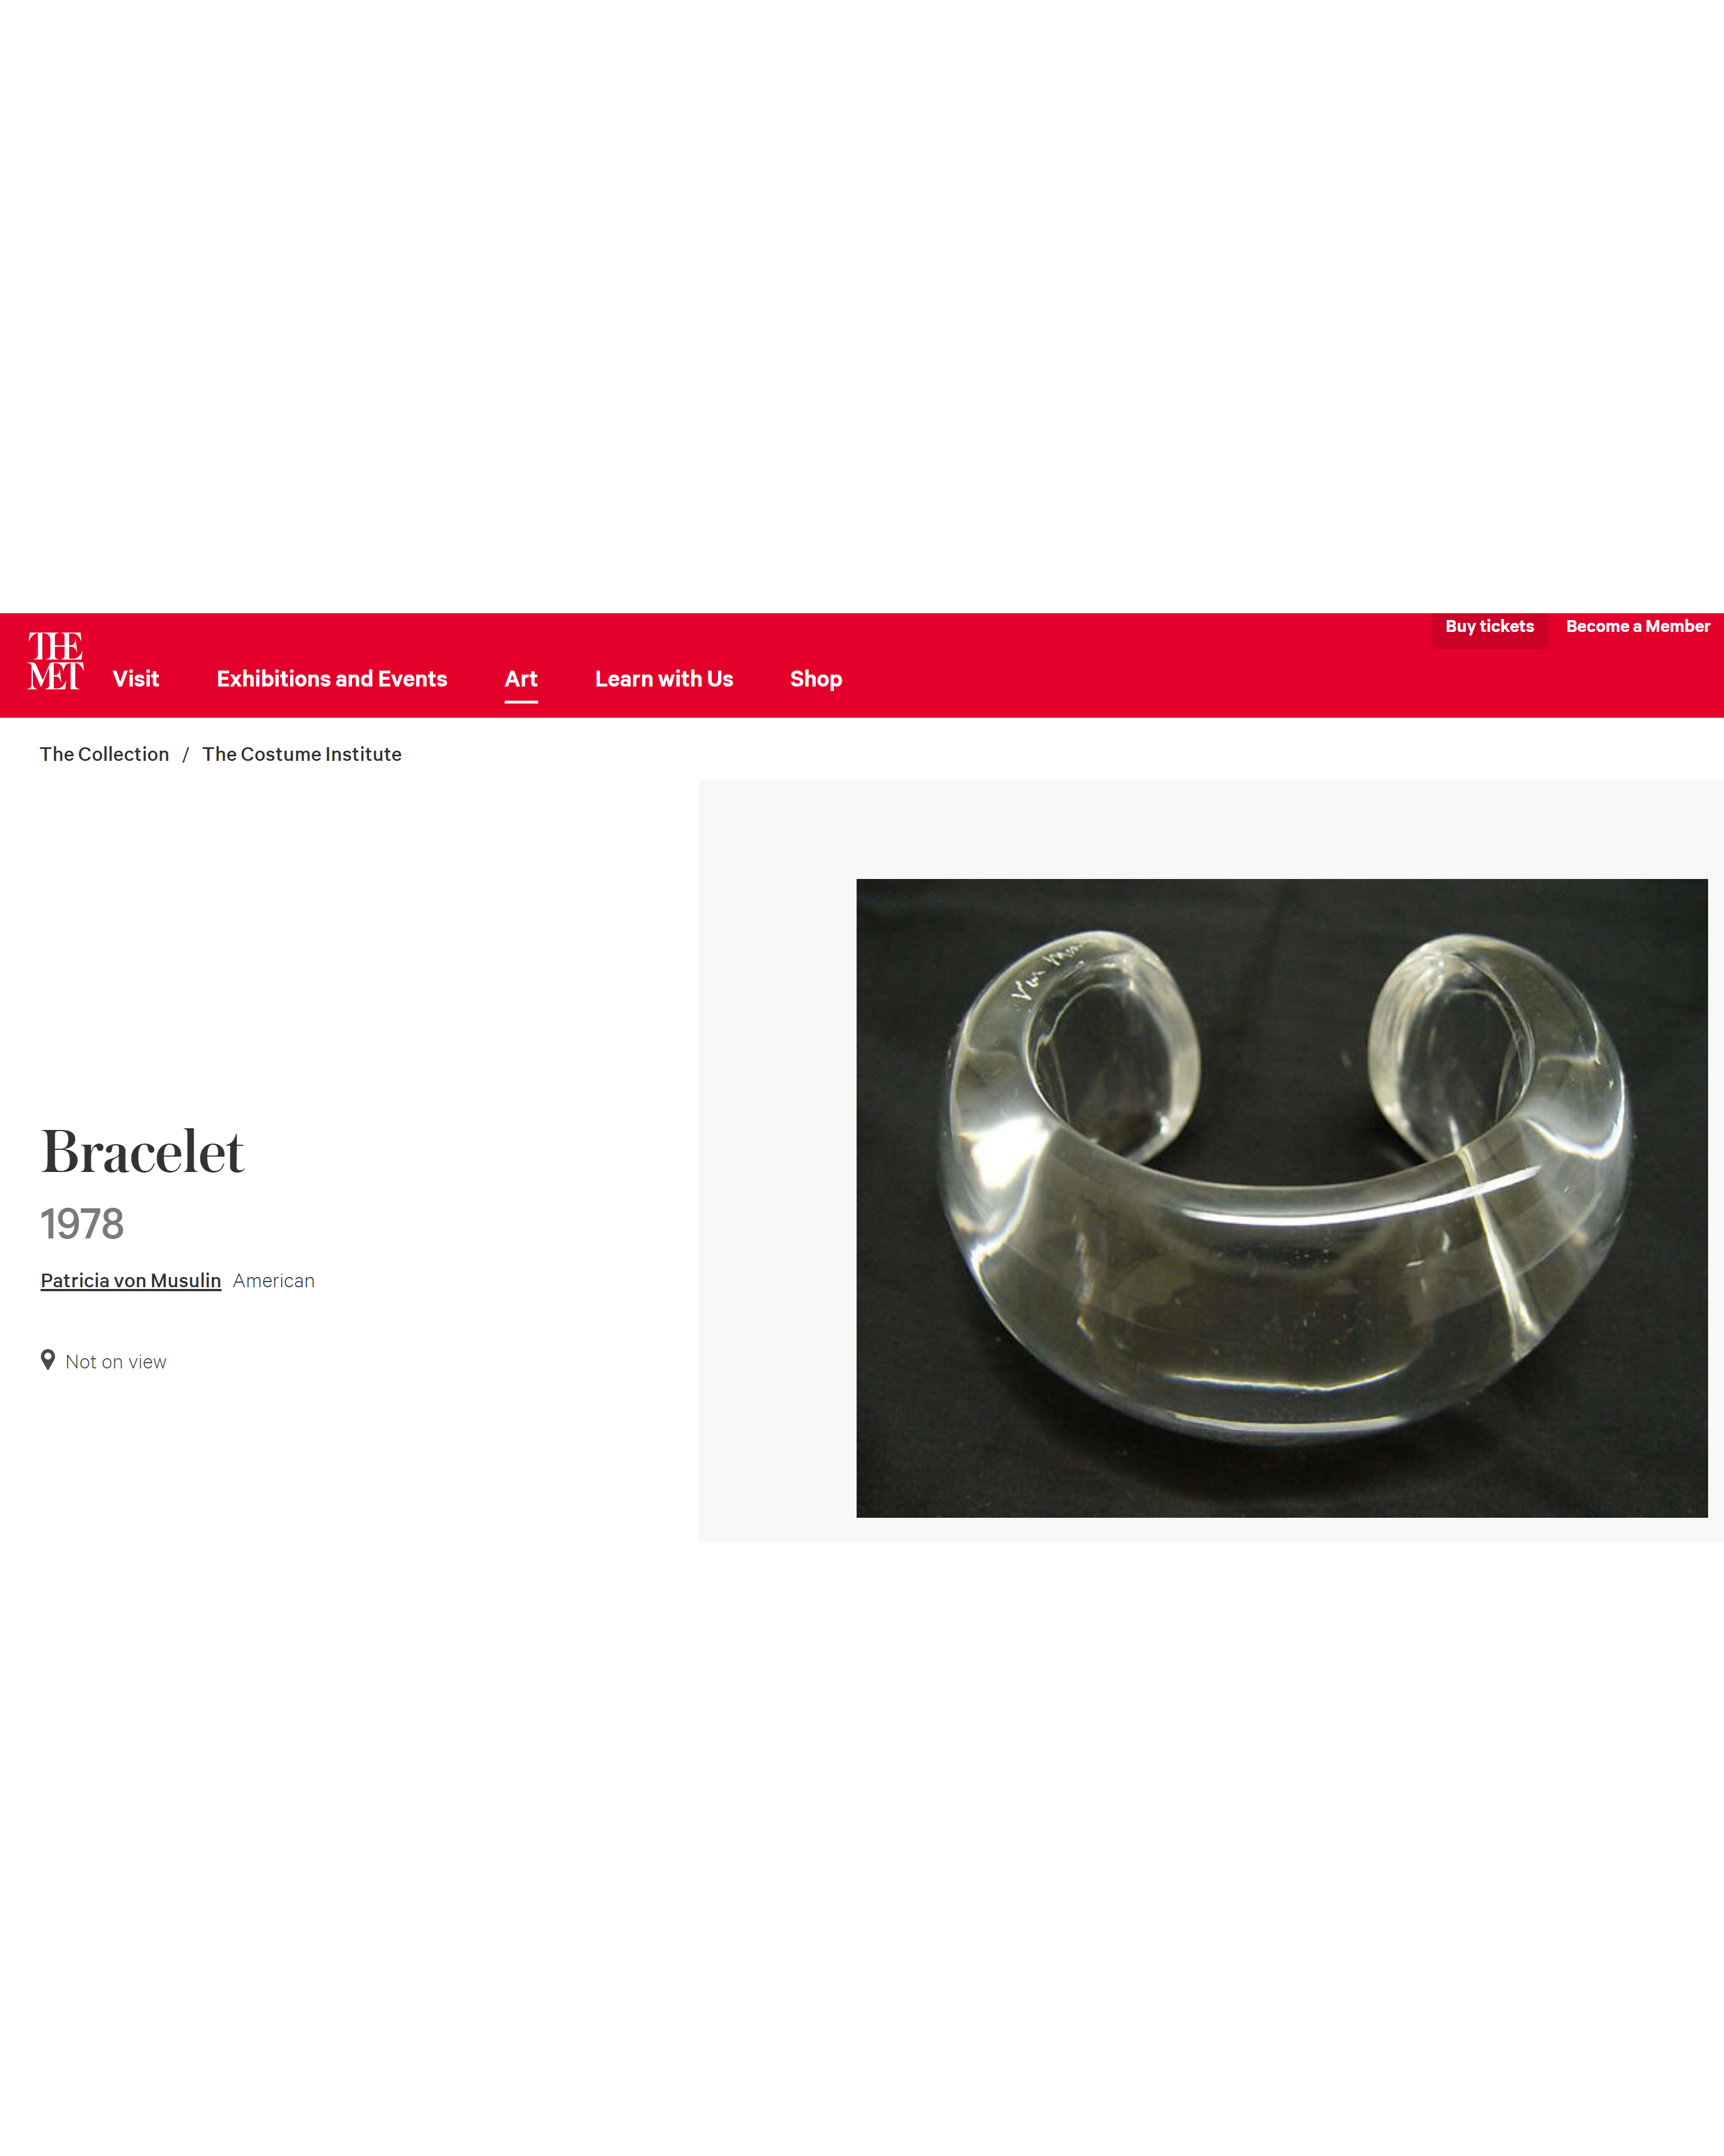Open the clear bracelet photograph

coord(1281,1197)
